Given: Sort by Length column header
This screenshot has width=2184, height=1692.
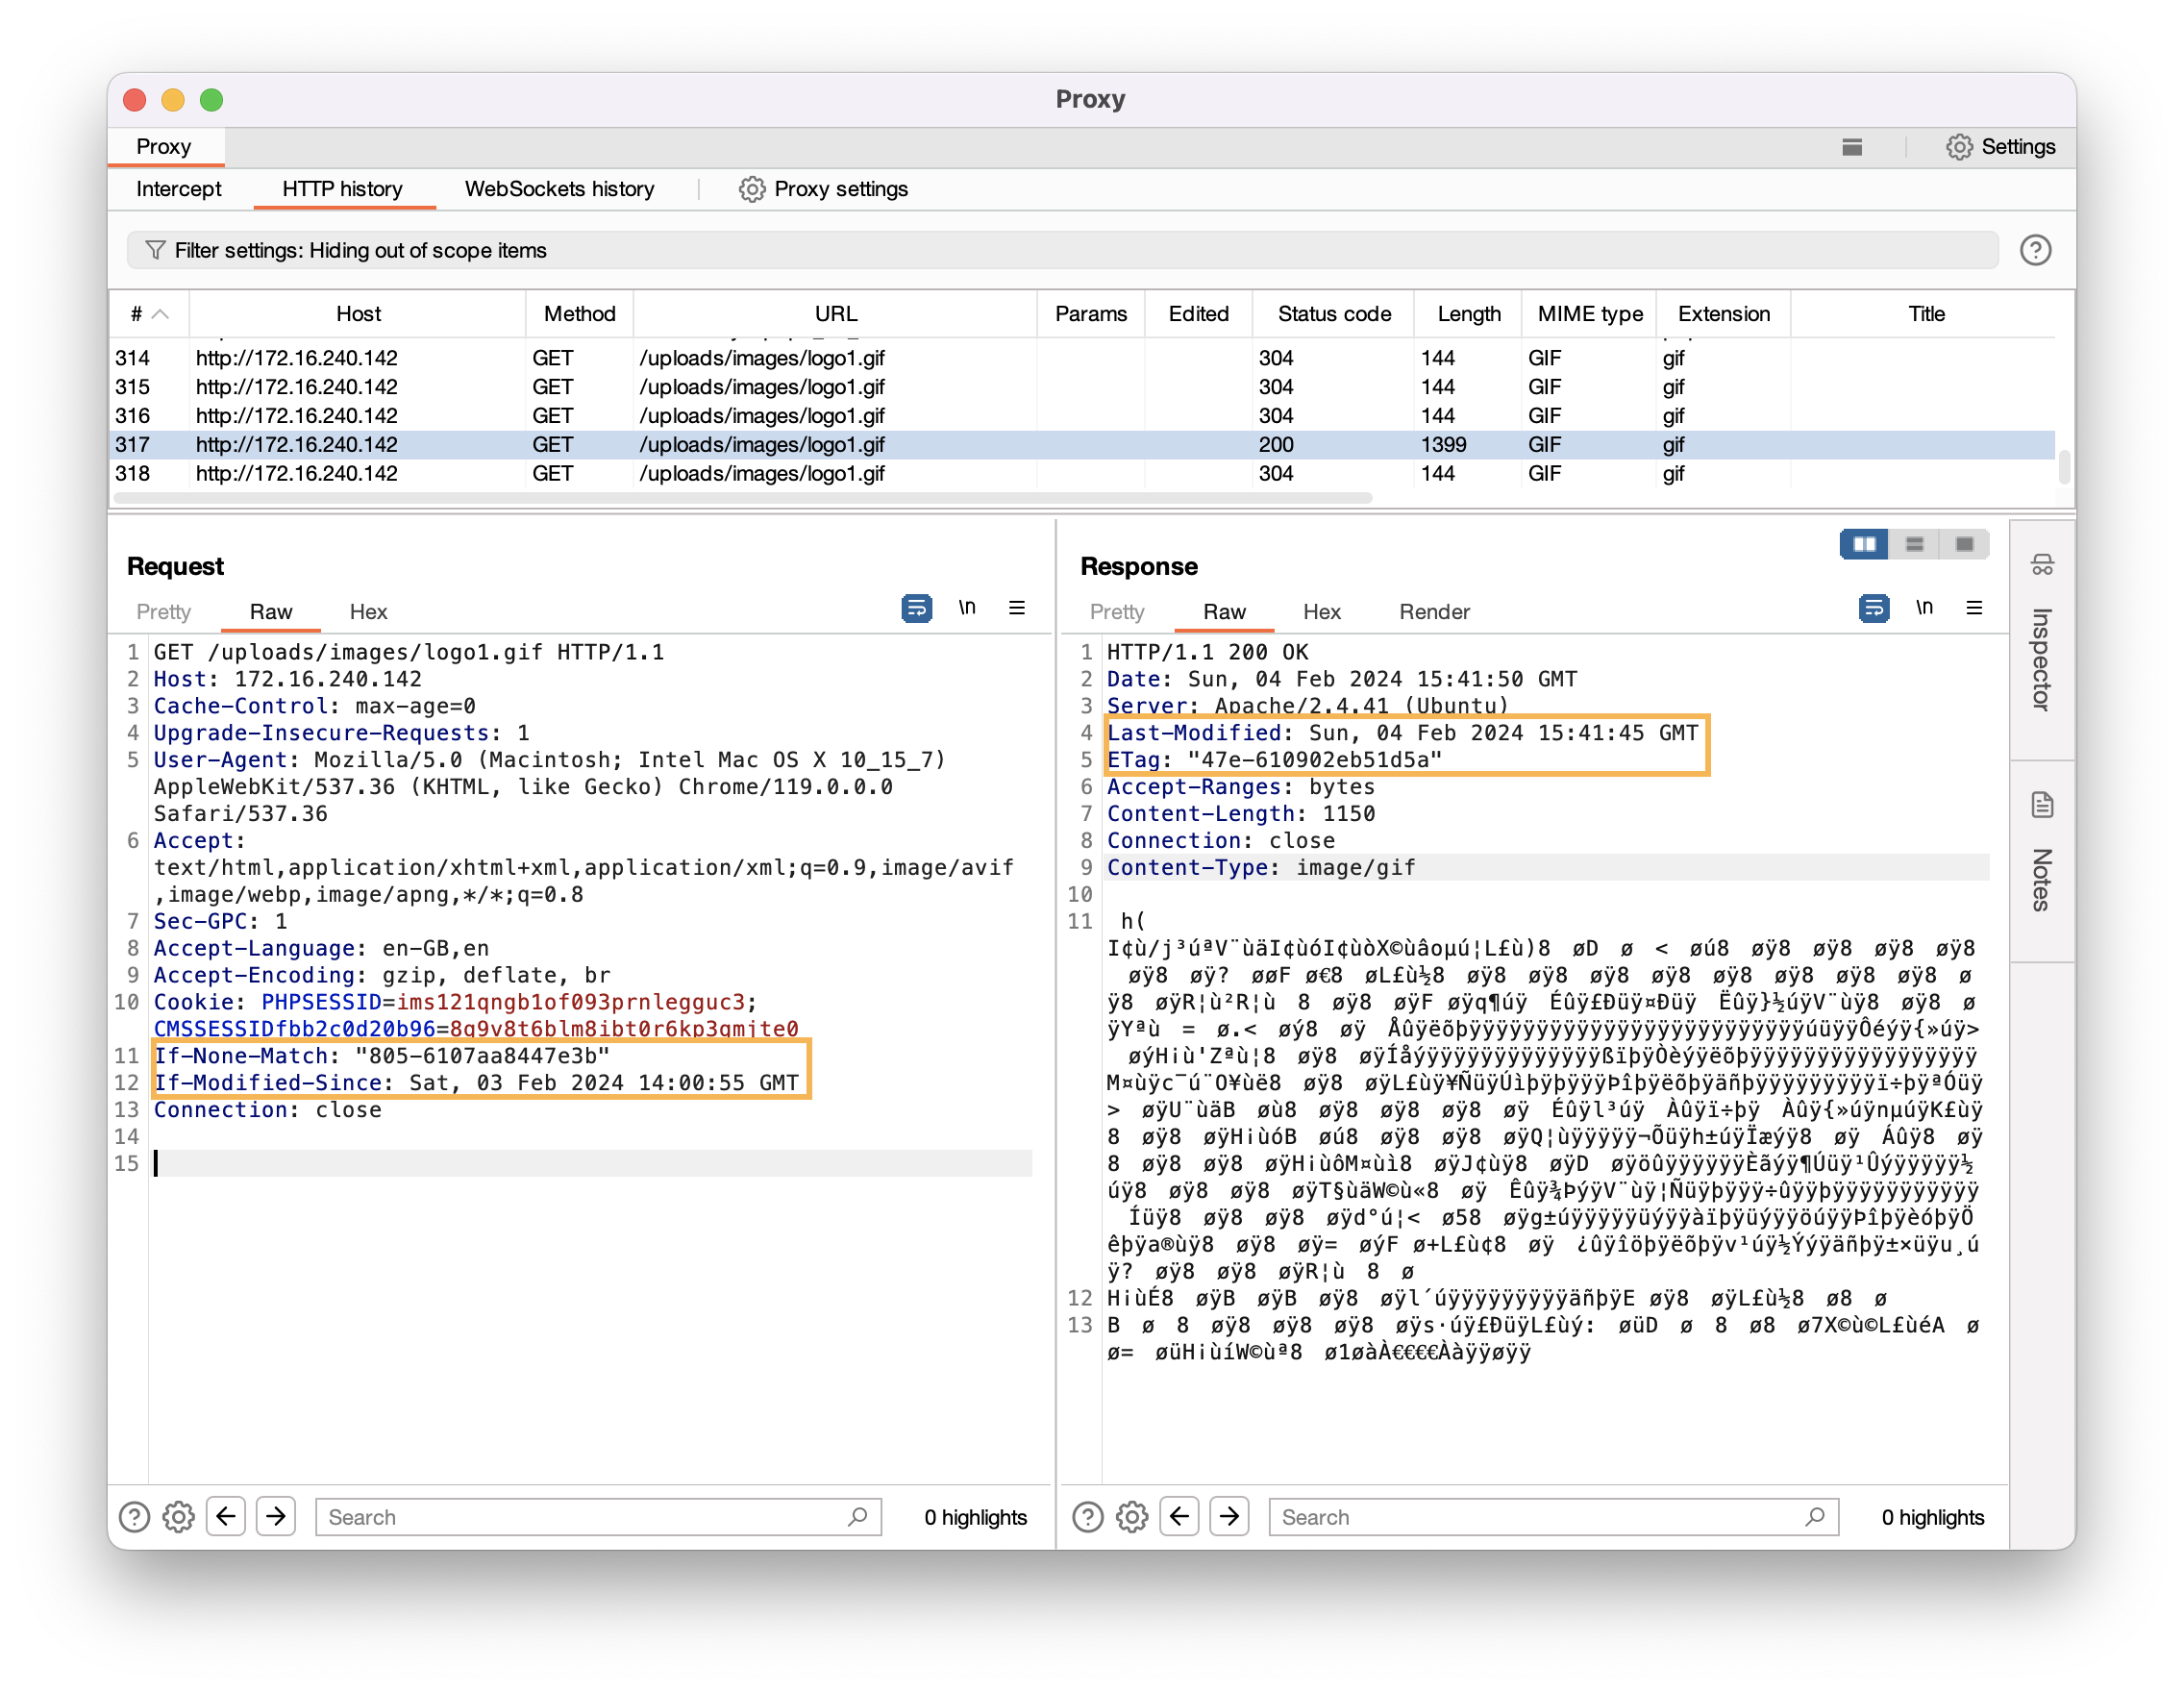Looking at the screenshot, I should point(1468,314).
